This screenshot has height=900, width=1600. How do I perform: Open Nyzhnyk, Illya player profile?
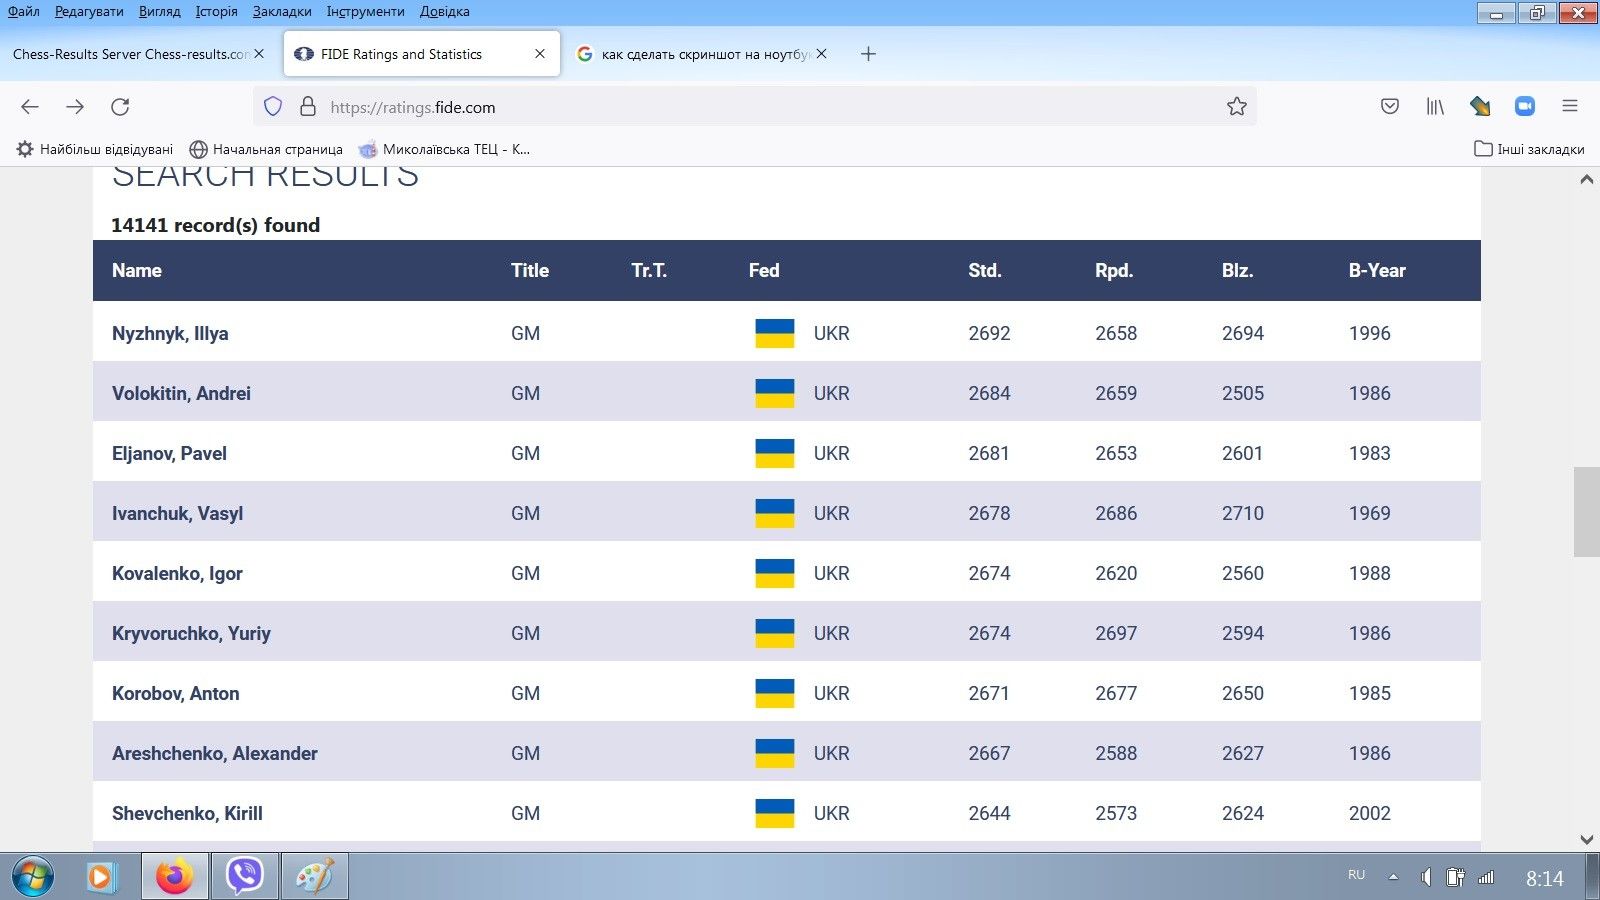(x=170, y=334)
